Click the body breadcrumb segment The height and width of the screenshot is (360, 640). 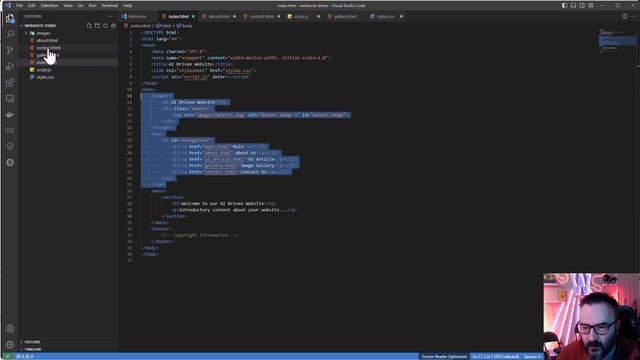(187, 26)
